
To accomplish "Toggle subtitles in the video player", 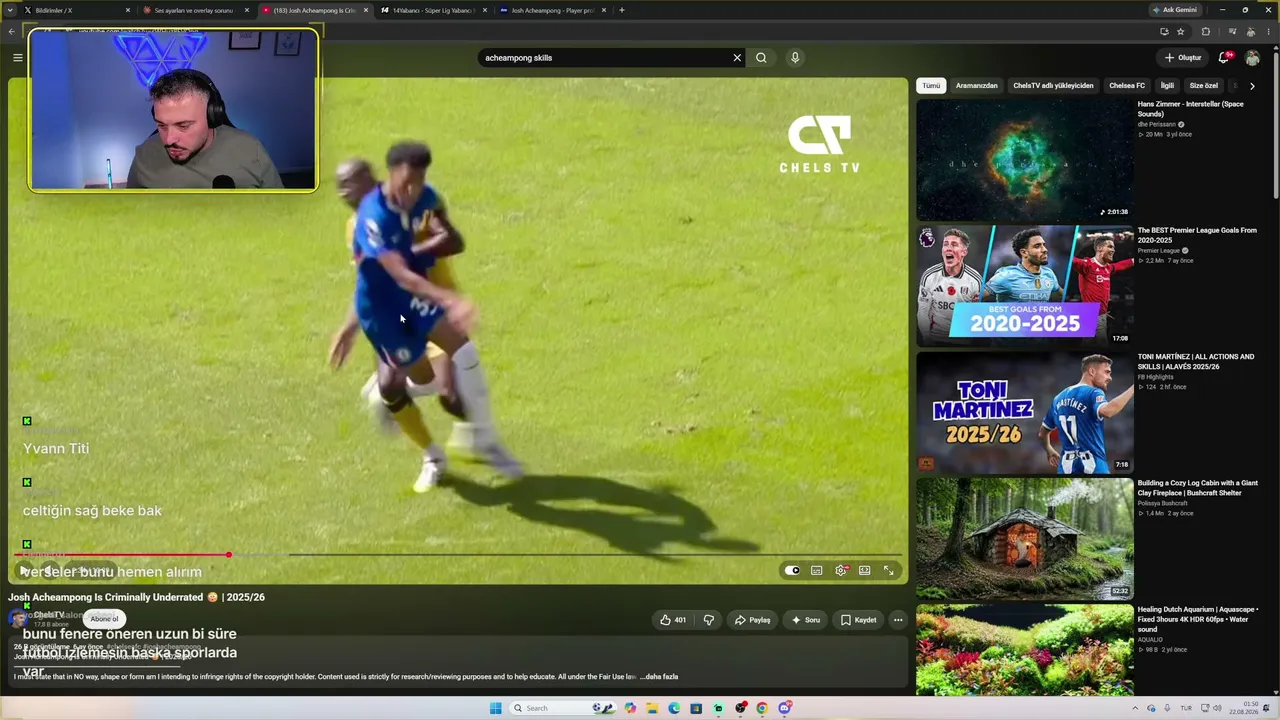I will 817,571.
